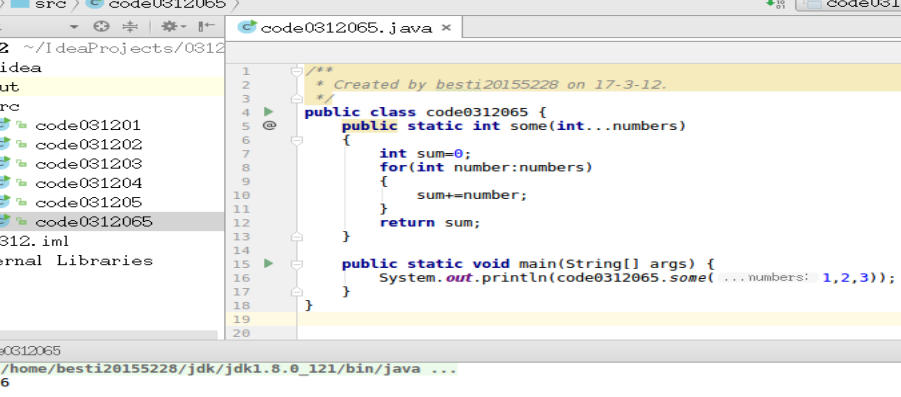Click the class icon beside code031203

5,163
